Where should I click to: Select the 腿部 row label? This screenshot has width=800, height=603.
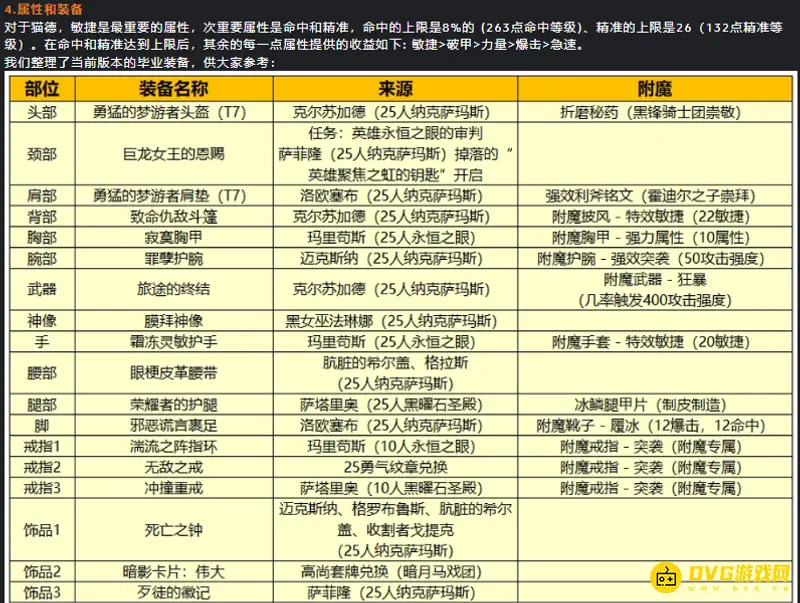pos(42,405)
